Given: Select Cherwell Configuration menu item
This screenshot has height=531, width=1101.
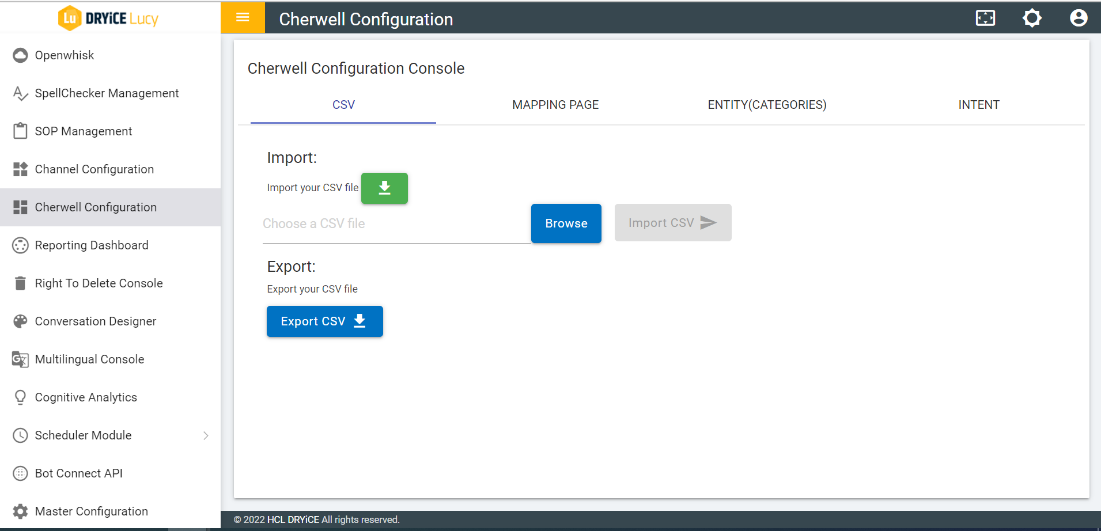Looking at the screenshot, I should [110, 207].
